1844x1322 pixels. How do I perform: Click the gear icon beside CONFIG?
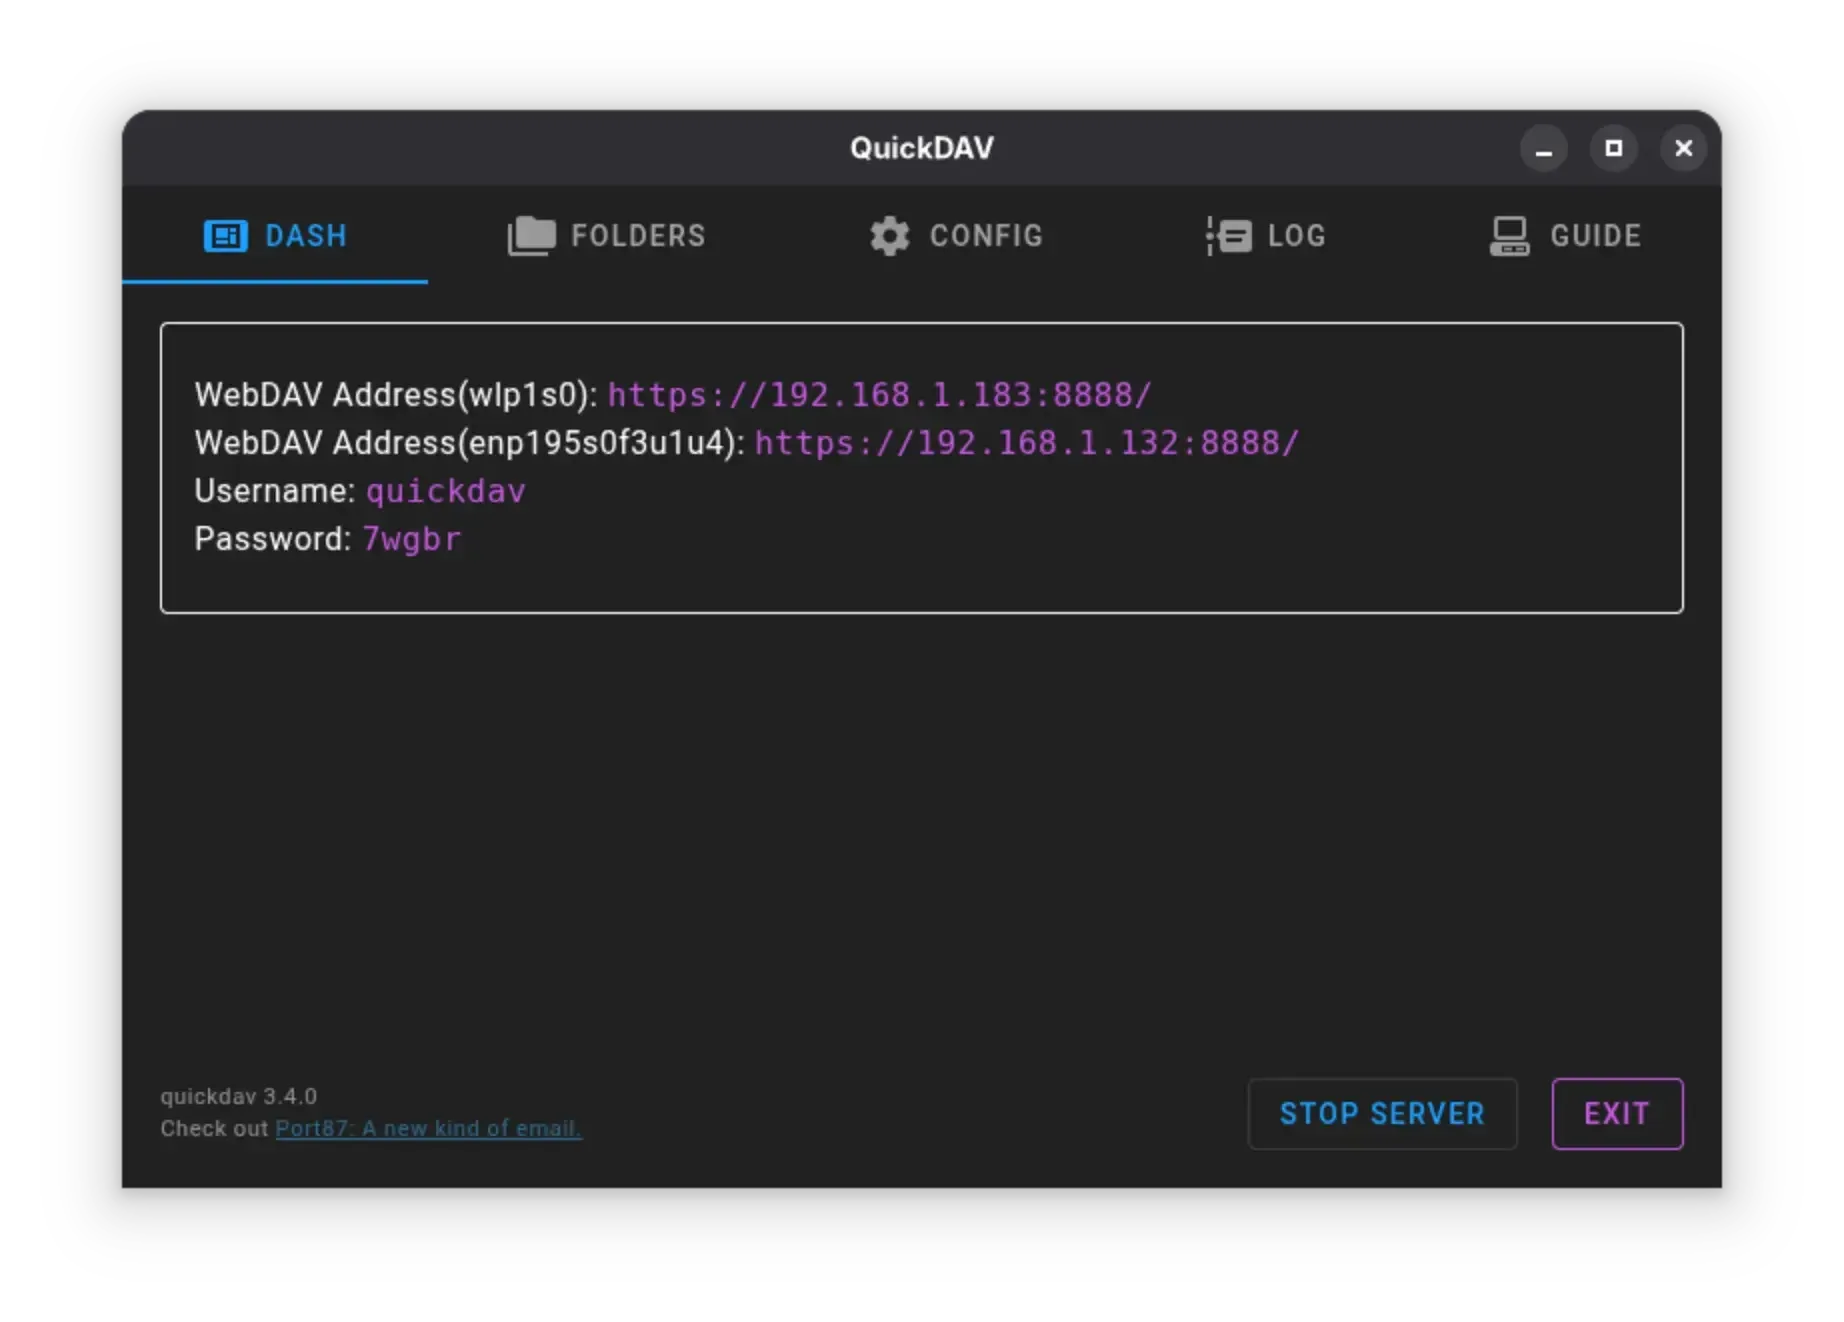click(889, 236)
